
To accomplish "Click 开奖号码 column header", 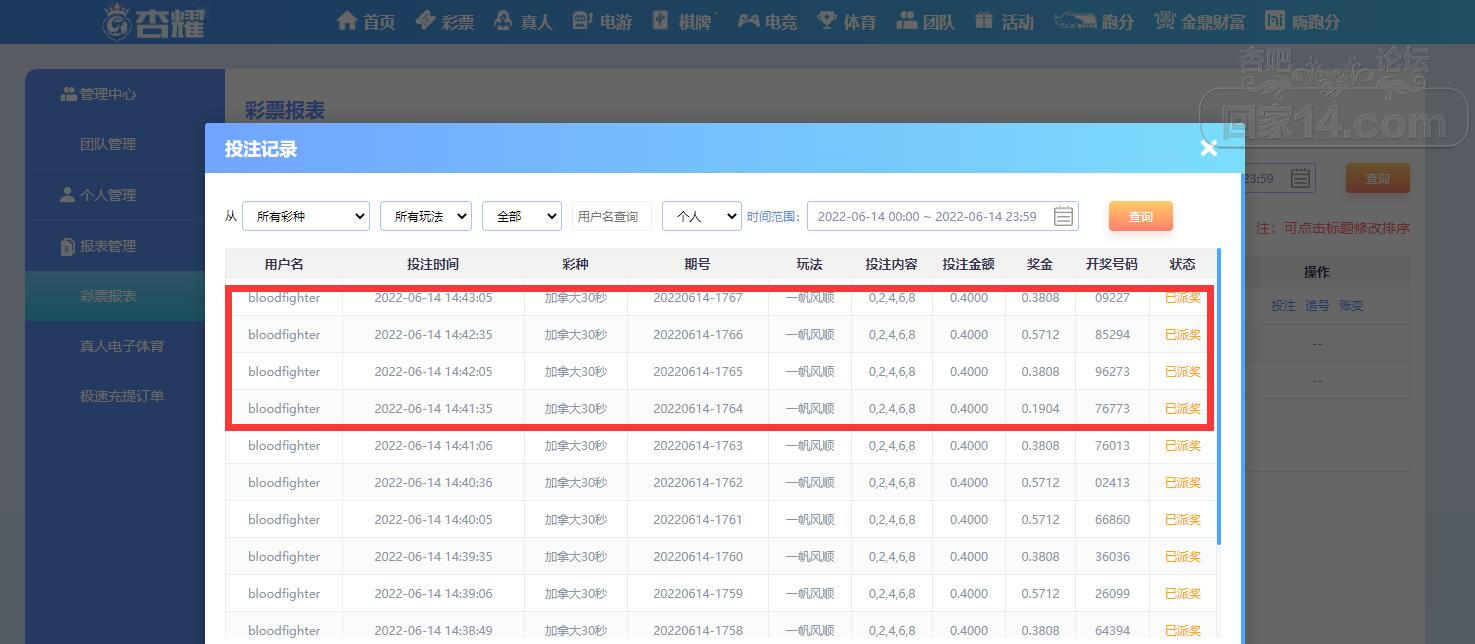I will (1112, 264).
